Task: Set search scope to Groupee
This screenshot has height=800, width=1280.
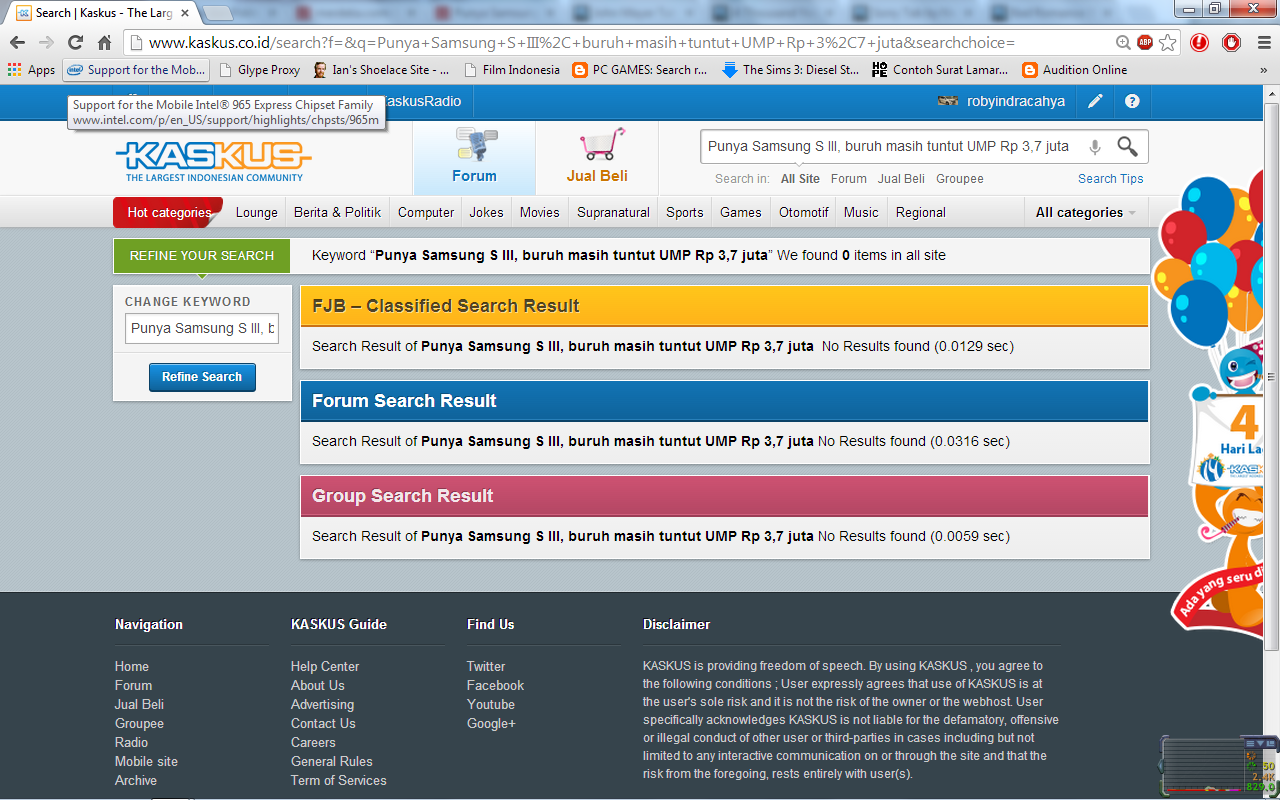Action: (960, 179)
